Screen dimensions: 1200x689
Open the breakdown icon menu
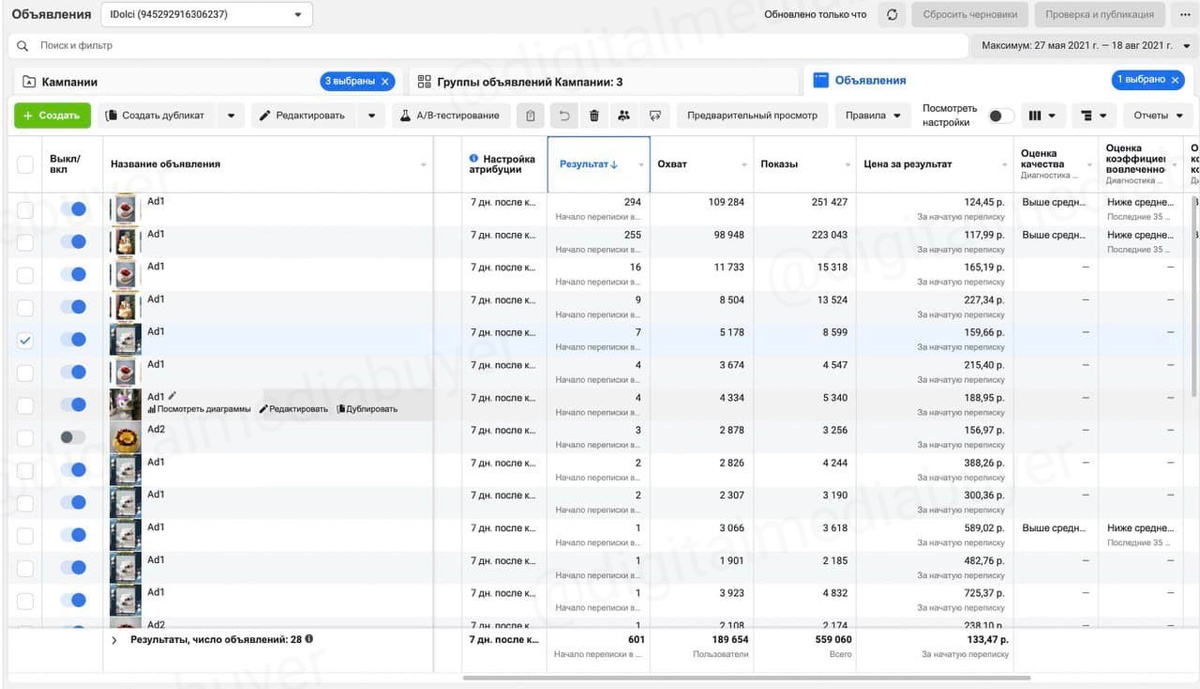coord(1094,116)
